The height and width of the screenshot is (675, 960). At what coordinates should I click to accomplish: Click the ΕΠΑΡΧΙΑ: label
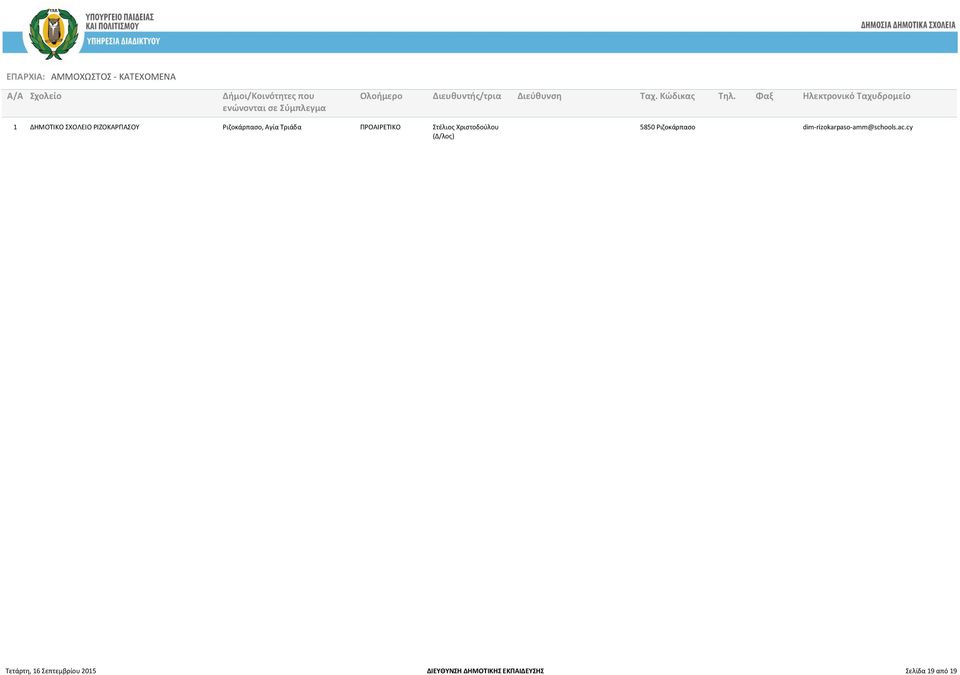[26, 77]
